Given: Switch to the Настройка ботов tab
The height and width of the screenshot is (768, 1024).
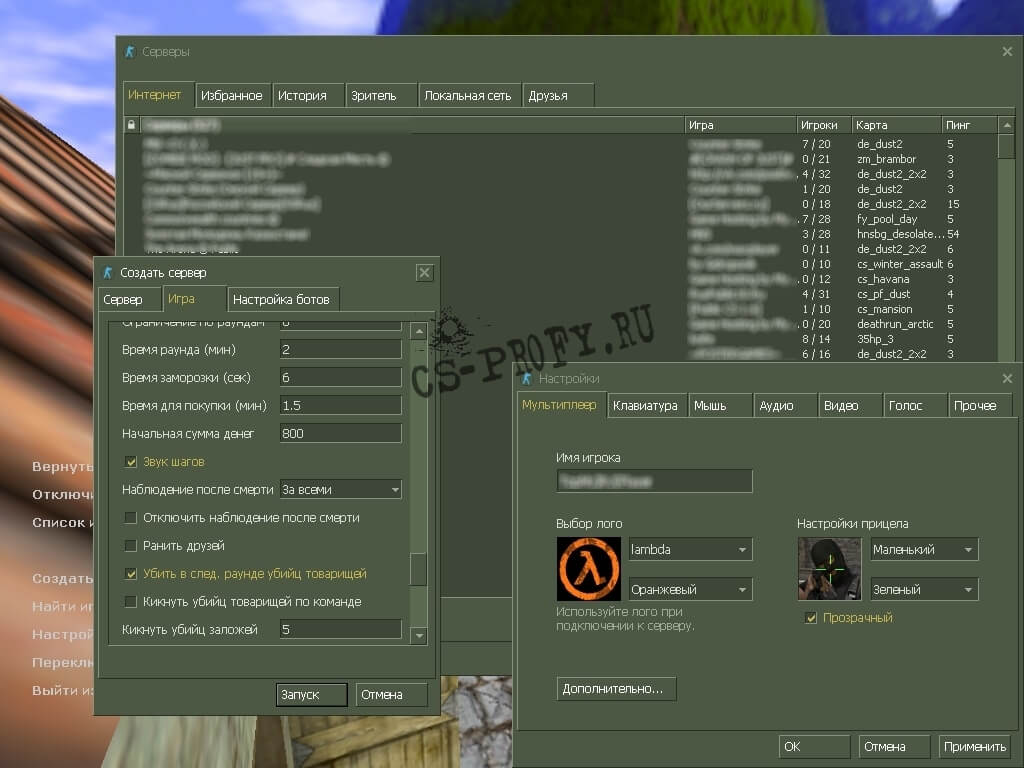Looking at the screenshot, I should 284,299.
